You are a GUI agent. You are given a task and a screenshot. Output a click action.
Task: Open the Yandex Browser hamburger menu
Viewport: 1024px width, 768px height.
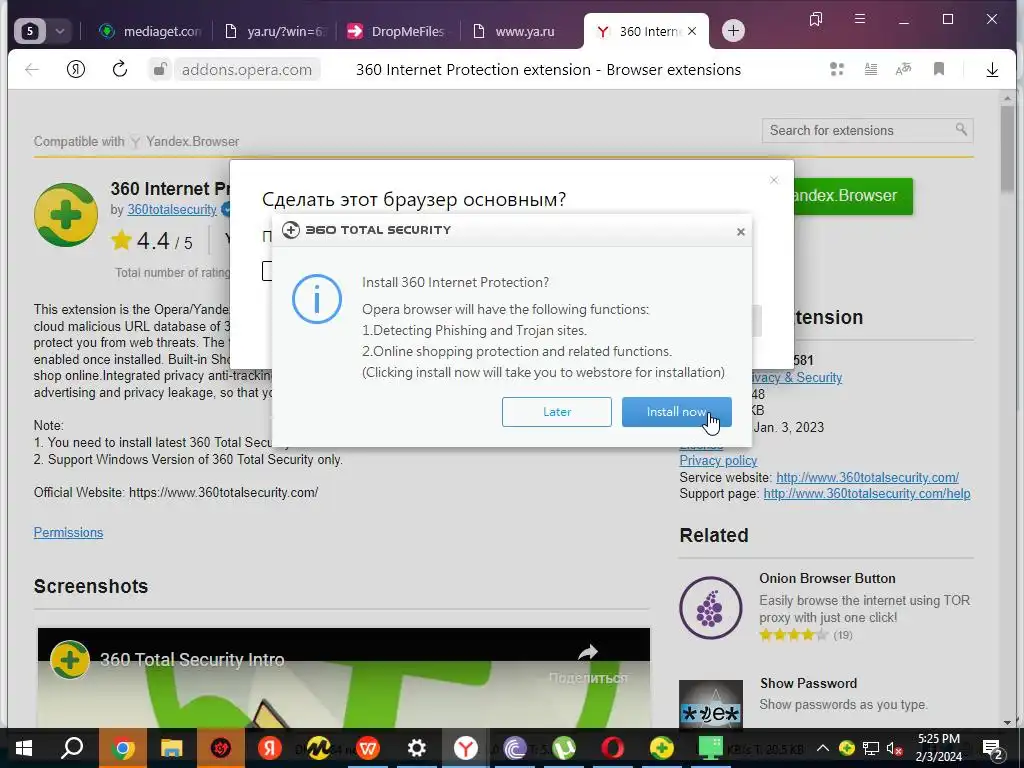click(860, 19)
